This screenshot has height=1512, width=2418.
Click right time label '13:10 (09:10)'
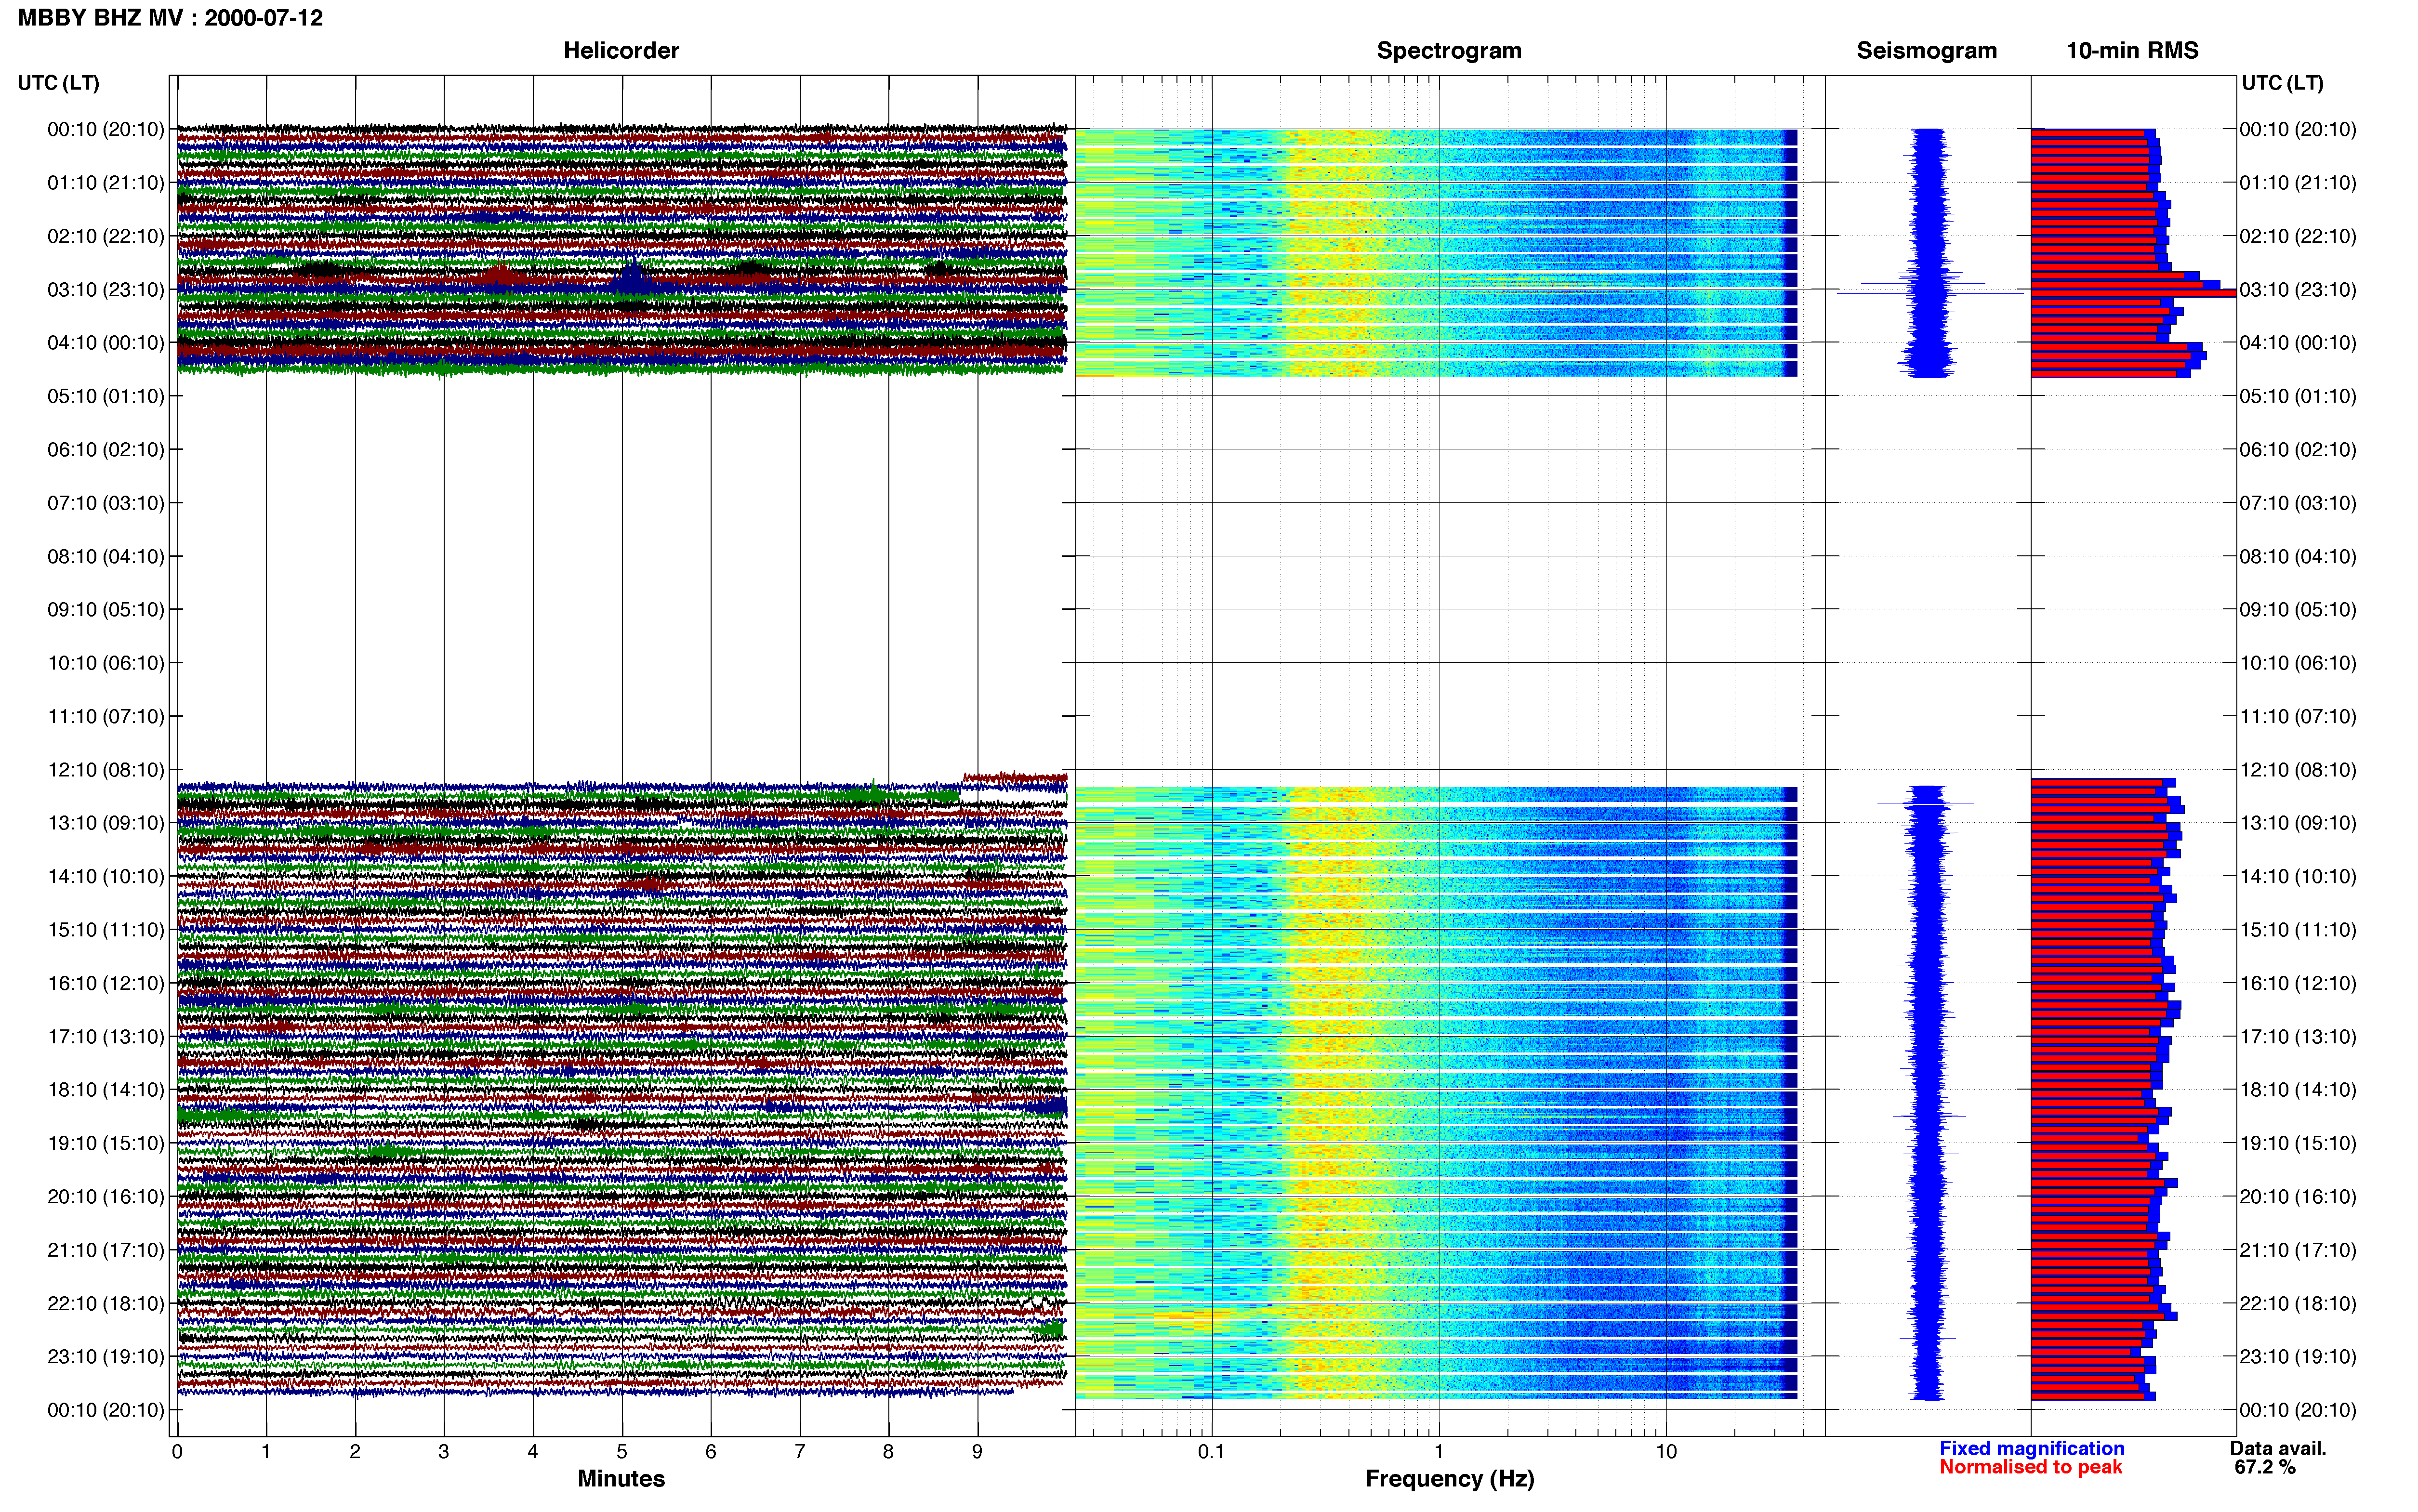pos(2298,823)
